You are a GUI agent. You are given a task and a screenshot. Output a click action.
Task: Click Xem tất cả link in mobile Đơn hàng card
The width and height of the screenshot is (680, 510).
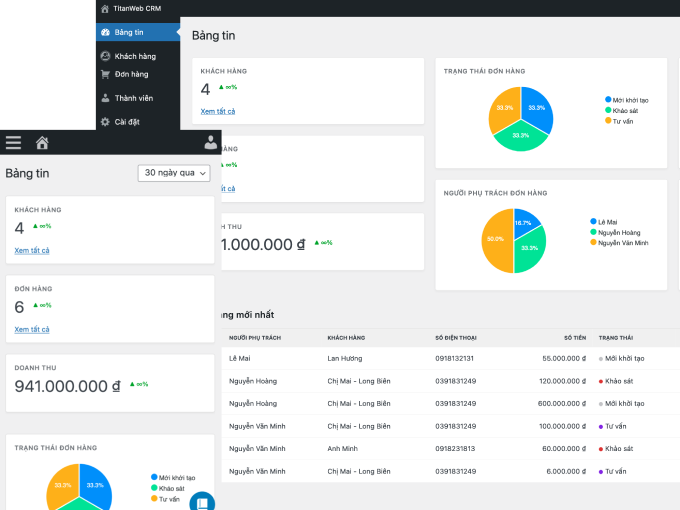[x=32, y=330]
